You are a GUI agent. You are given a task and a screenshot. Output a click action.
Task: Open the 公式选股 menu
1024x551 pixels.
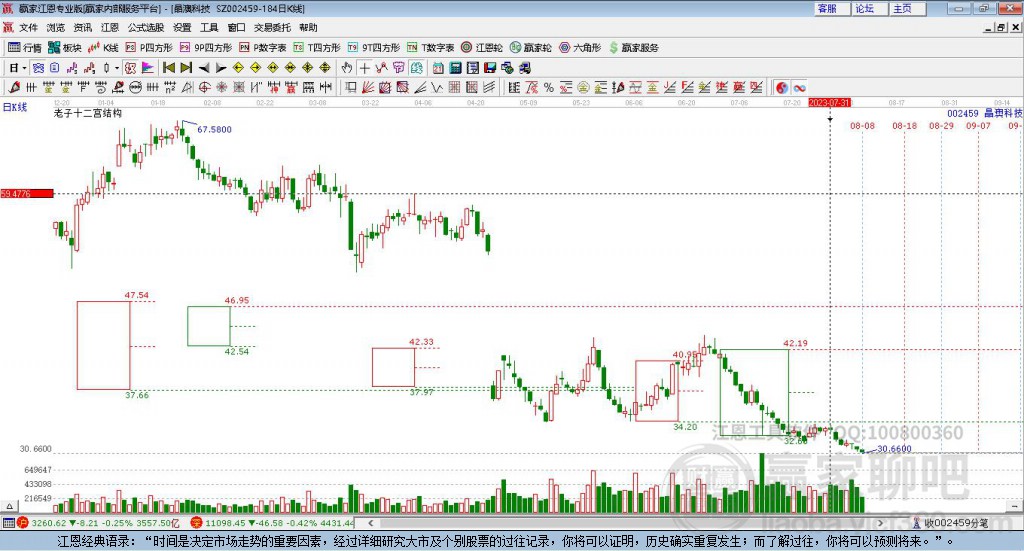point(146,27)
